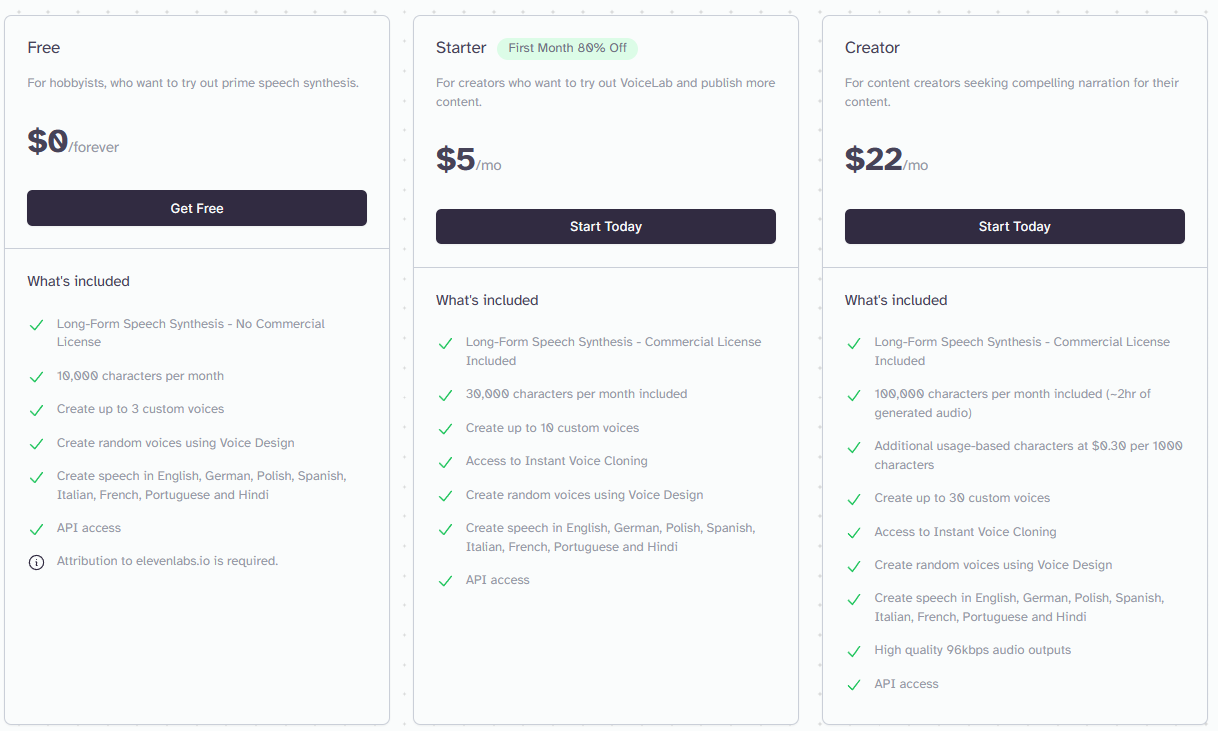
Task: Click checkmark beside Create up to 10 custom voices
Action: (446, 429)
